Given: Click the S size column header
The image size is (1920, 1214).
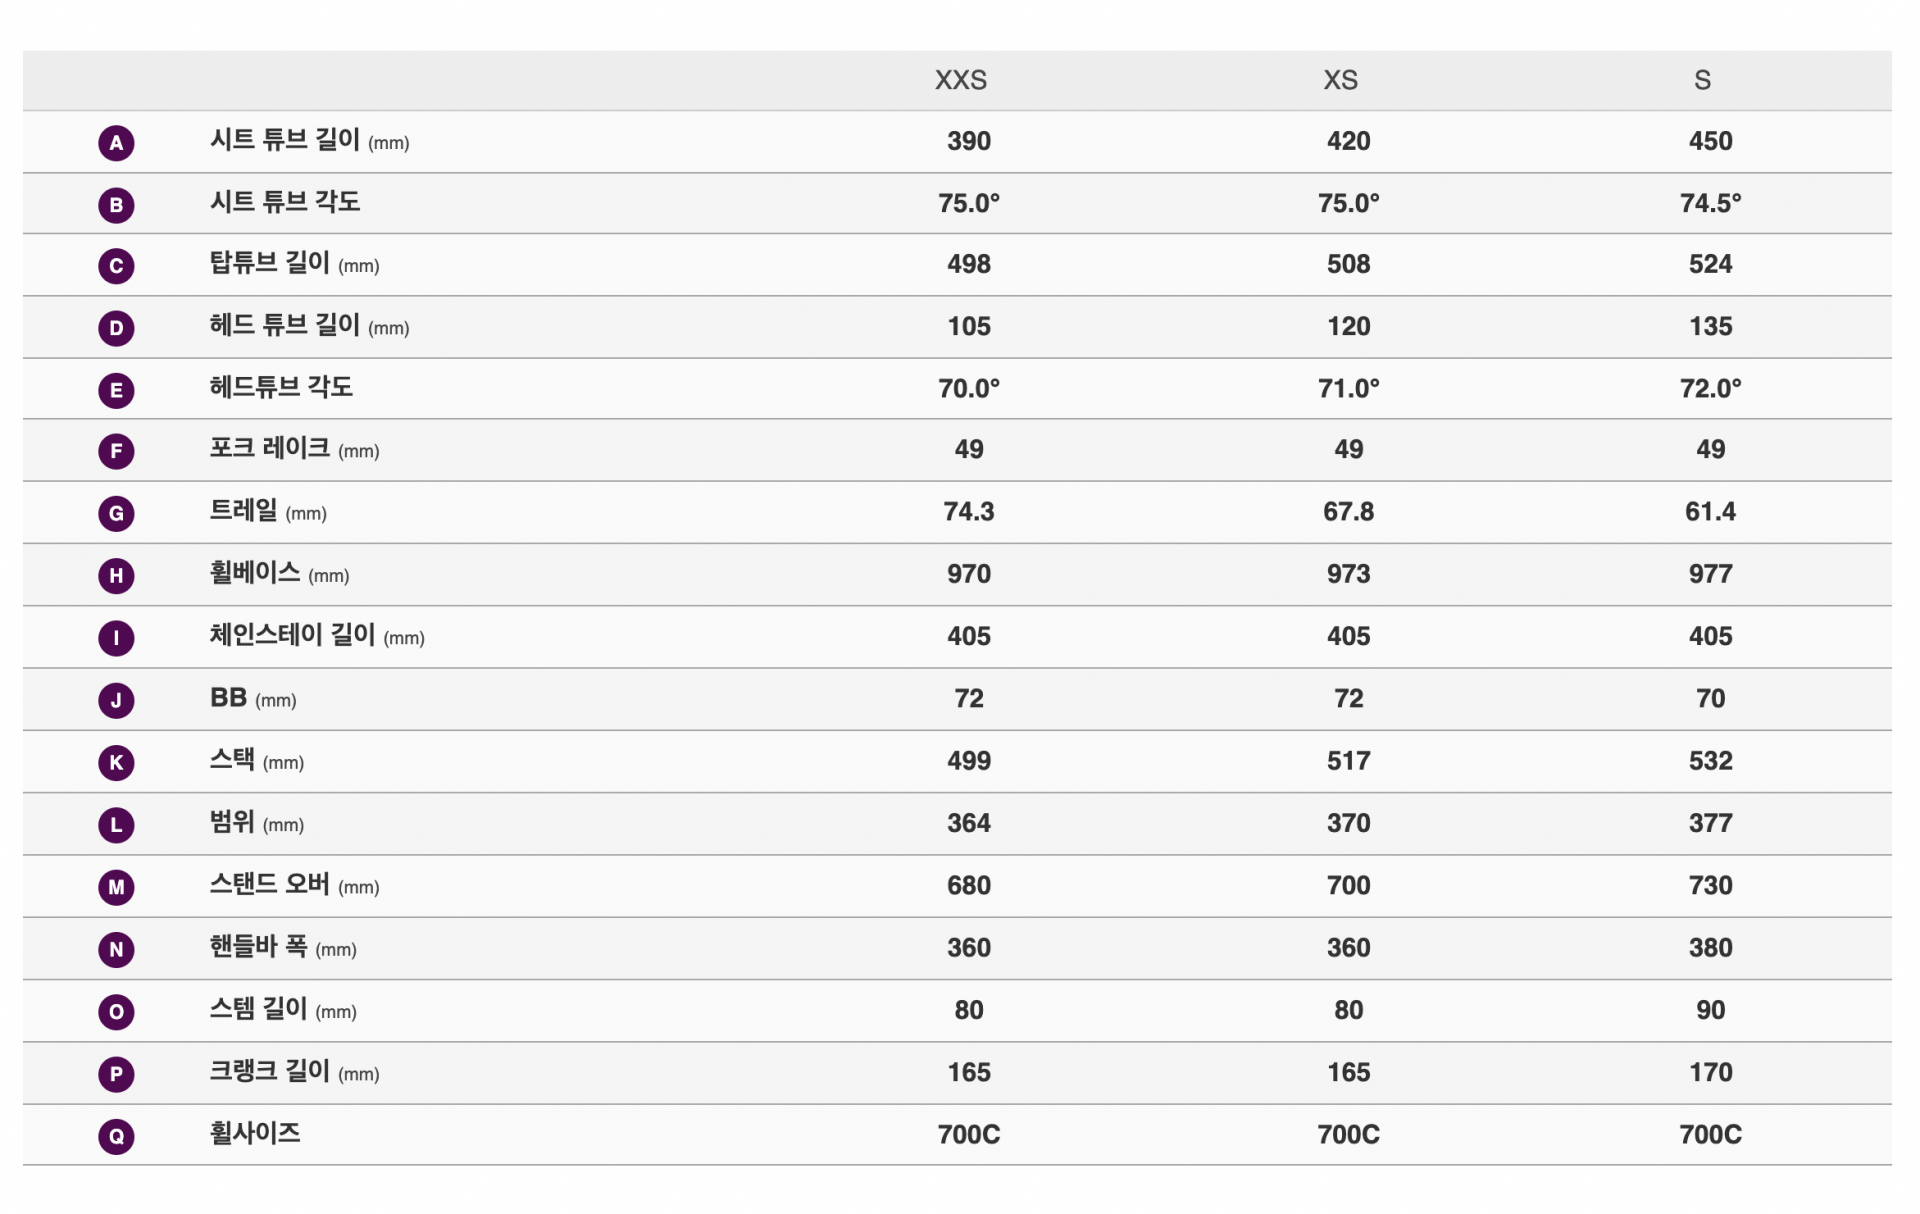Looking at the screenshot, I should click(x=1702, y=80).
